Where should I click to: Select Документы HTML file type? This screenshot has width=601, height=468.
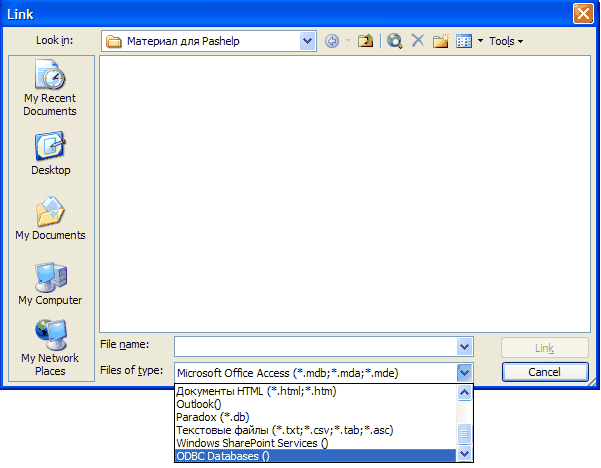coord(315,391)
